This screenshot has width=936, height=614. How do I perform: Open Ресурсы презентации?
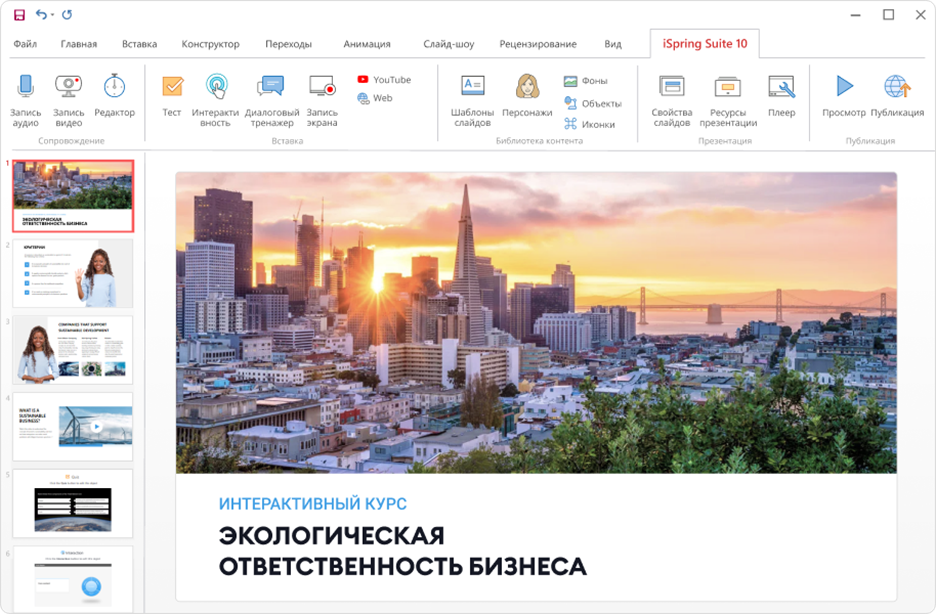click(728, 100)
